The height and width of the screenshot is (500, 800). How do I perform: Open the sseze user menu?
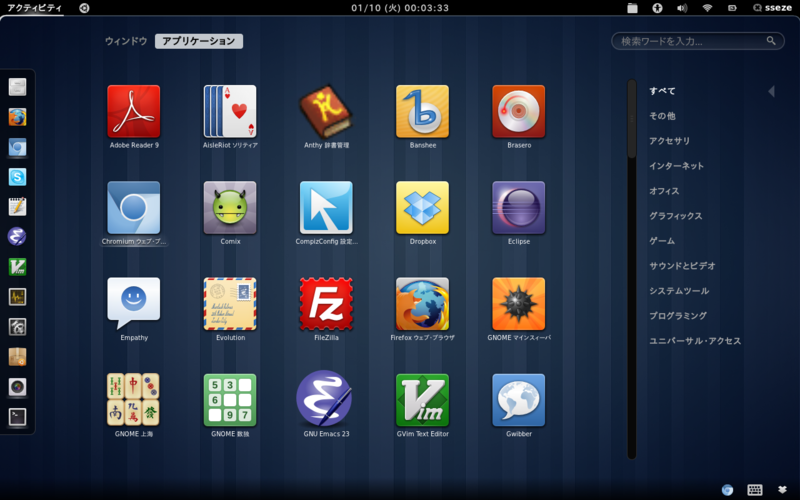pyautogui.click(x=772, y=8)
